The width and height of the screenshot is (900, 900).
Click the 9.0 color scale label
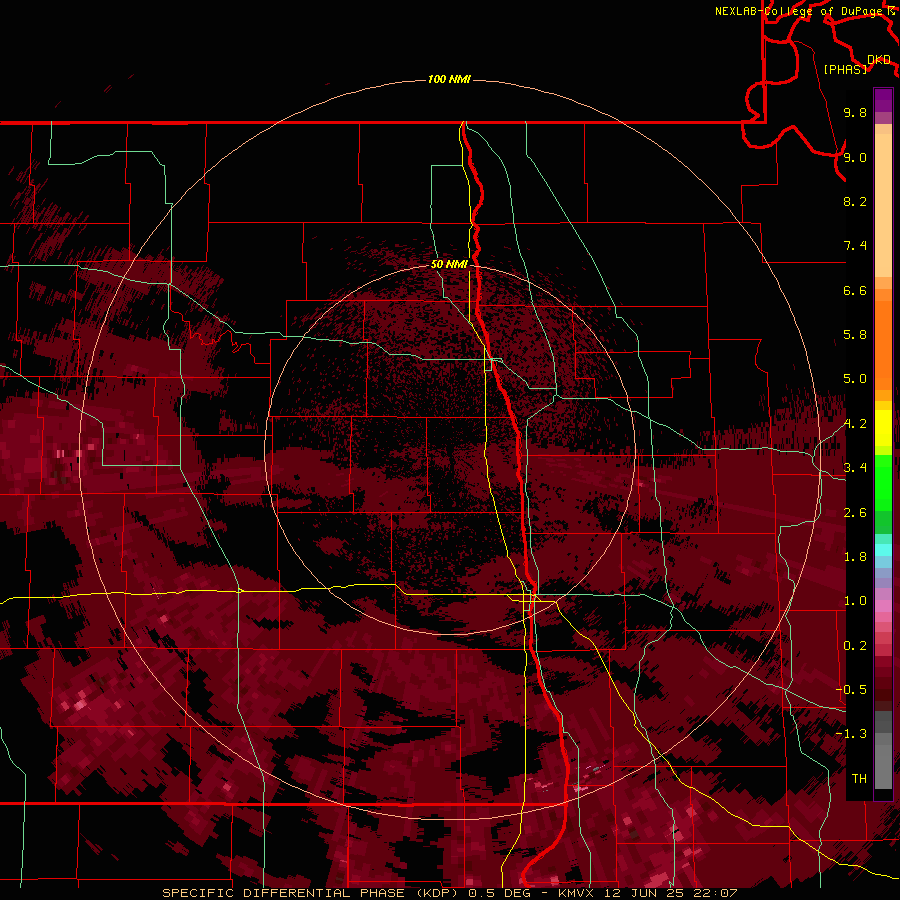855,157
